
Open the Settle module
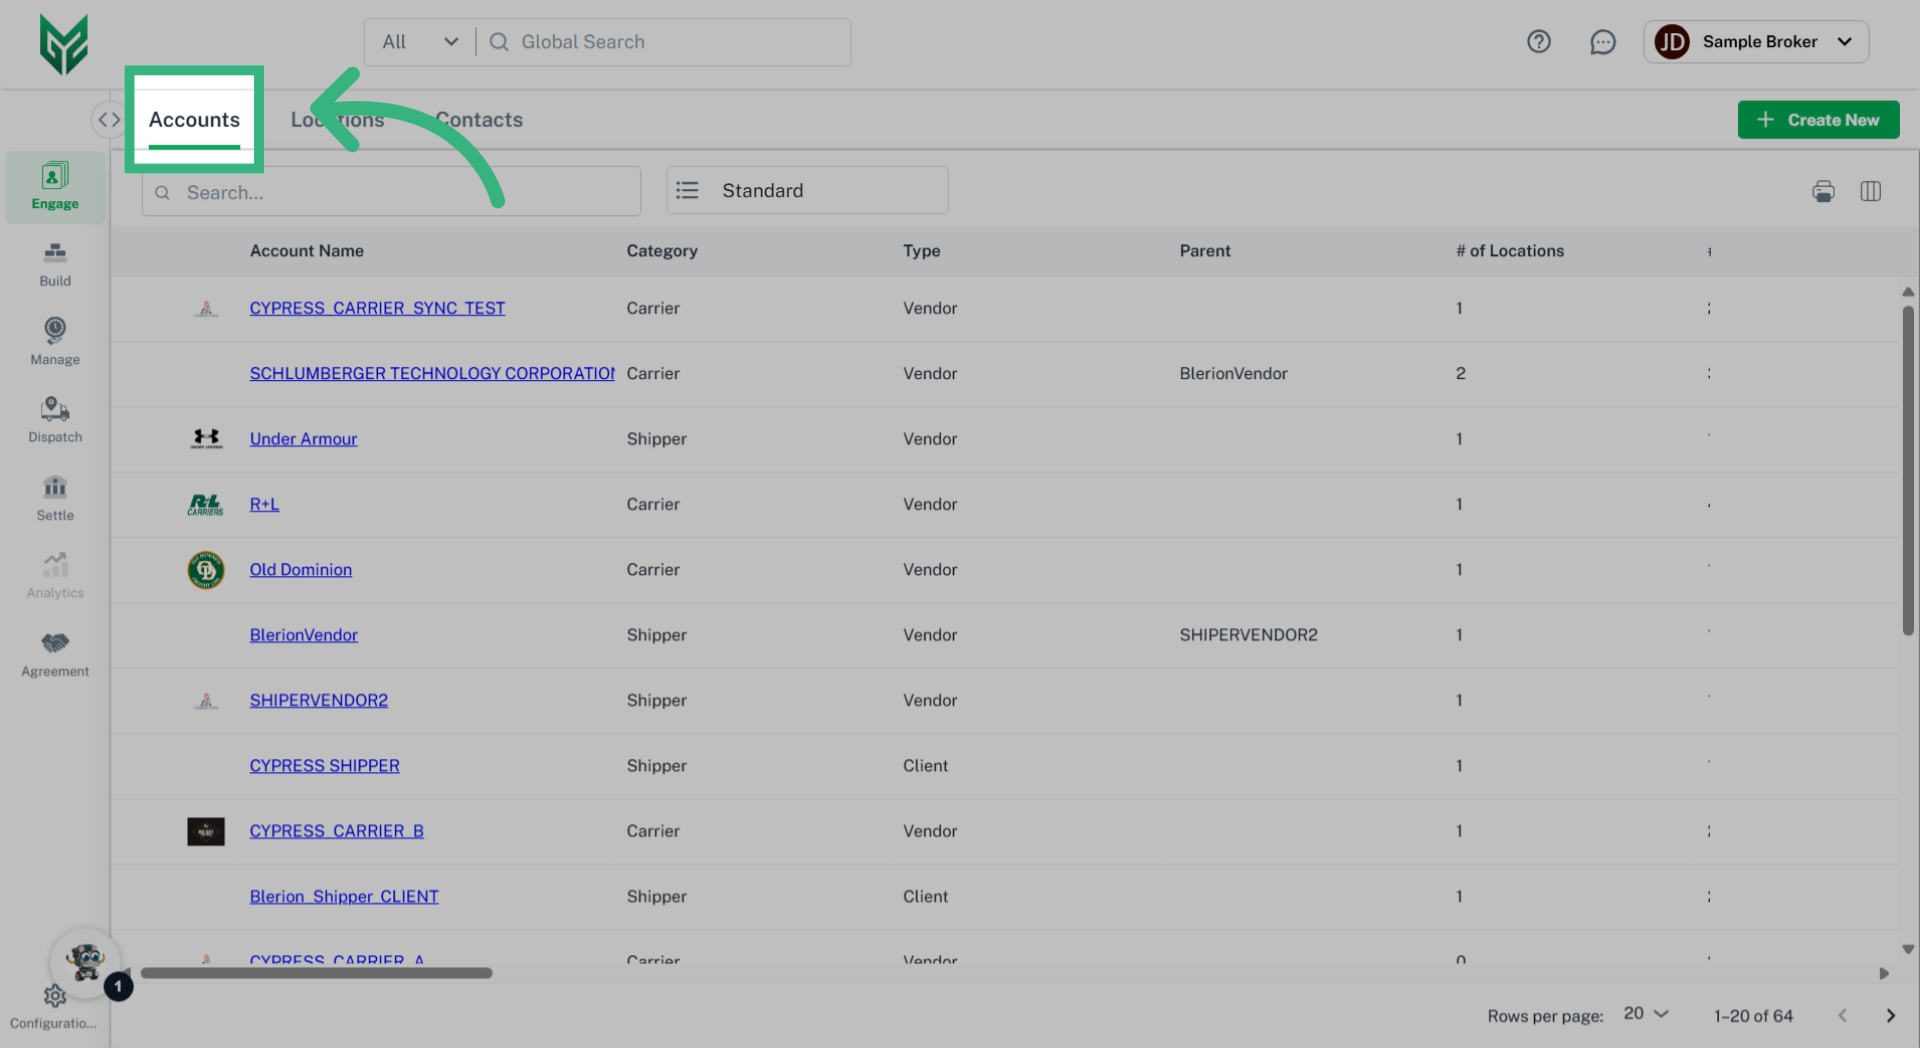pyautogui.click(x=54, y=497)
